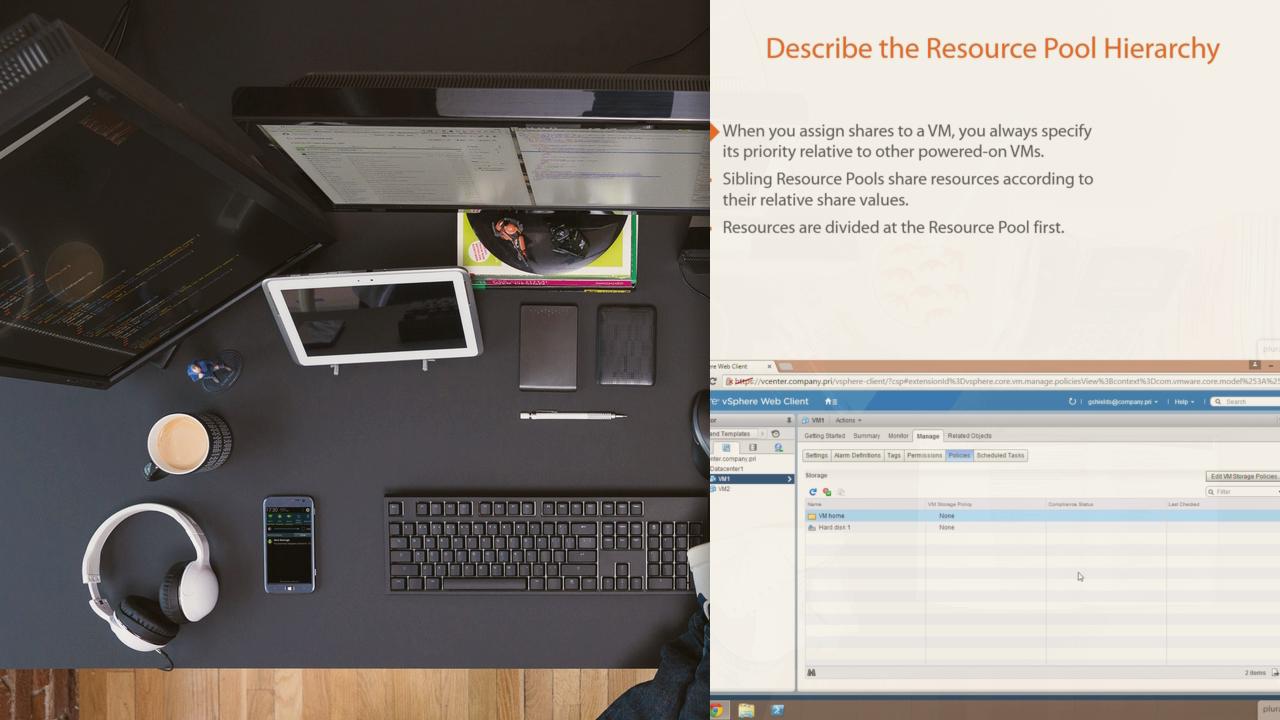1280x720 pixels.
Task: Expand the gshields@company.pri user menu
Action: coord(1123,402)
